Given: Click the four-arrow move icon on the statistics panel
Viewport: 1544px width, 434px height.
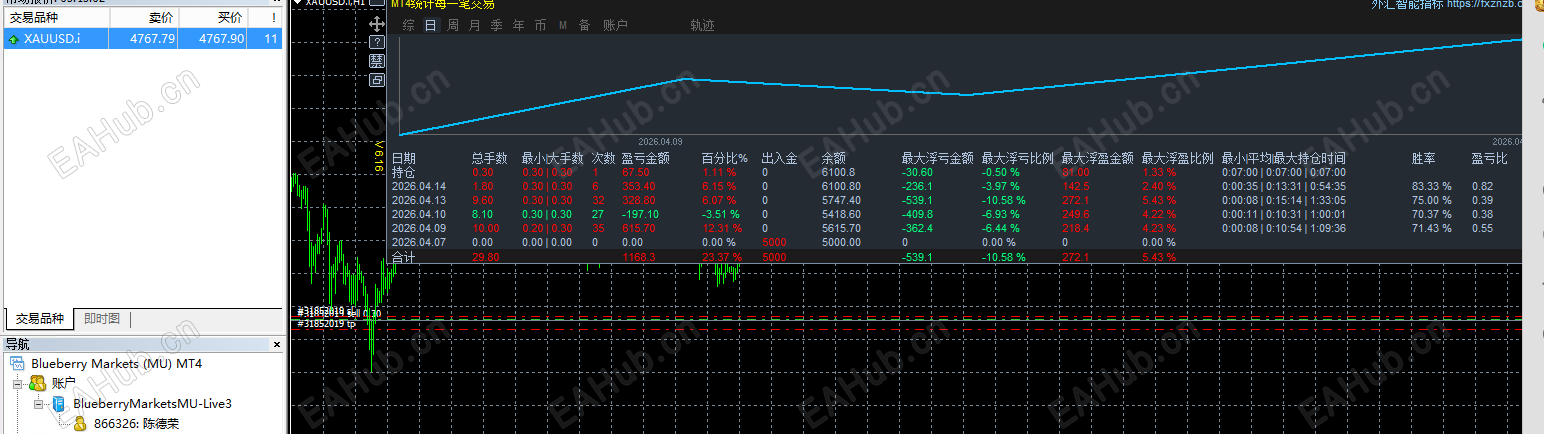Looking at the screenshot, I should (377, 24).
